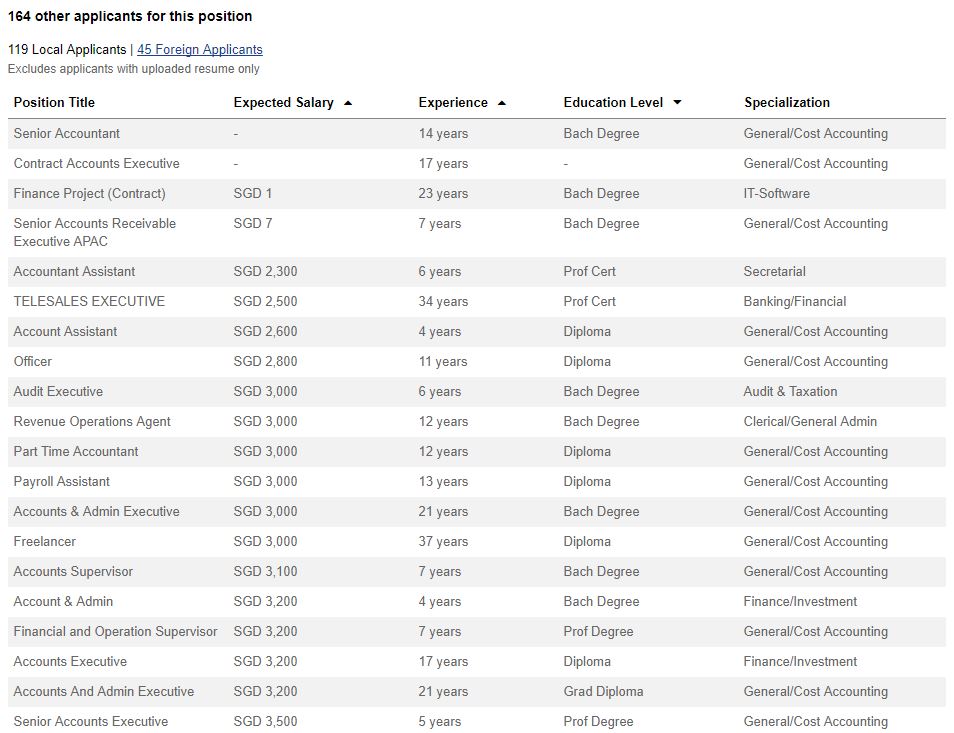This screenshot has width=954, height=733.
Task: Select the Freelancer applicant row
Action: click(477, 541)
